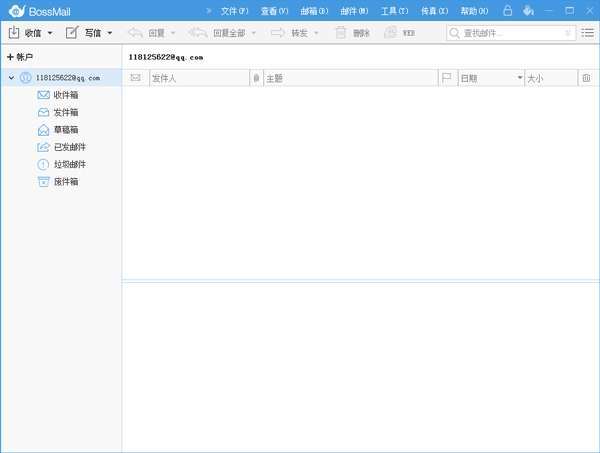Click the 帐户 add account button
Screen dimensions: 600x453
coord(20,57)
